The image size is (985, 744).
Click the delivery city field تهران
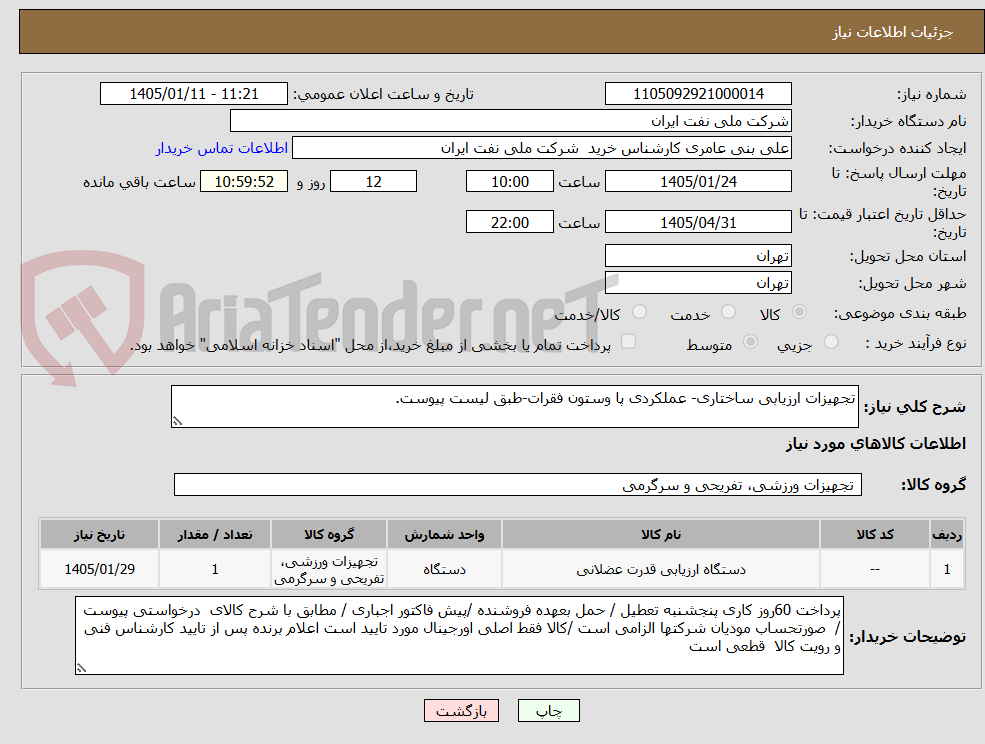[698, 283]
